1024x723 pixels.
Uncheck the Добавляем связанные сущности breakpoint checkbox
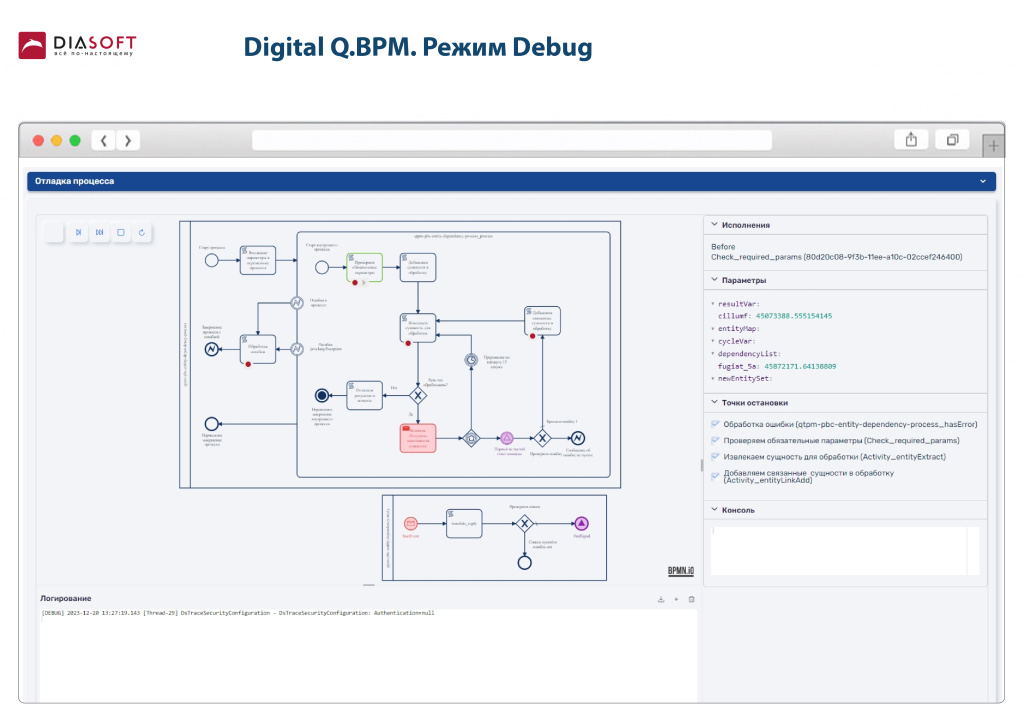[x=715, y=476]
